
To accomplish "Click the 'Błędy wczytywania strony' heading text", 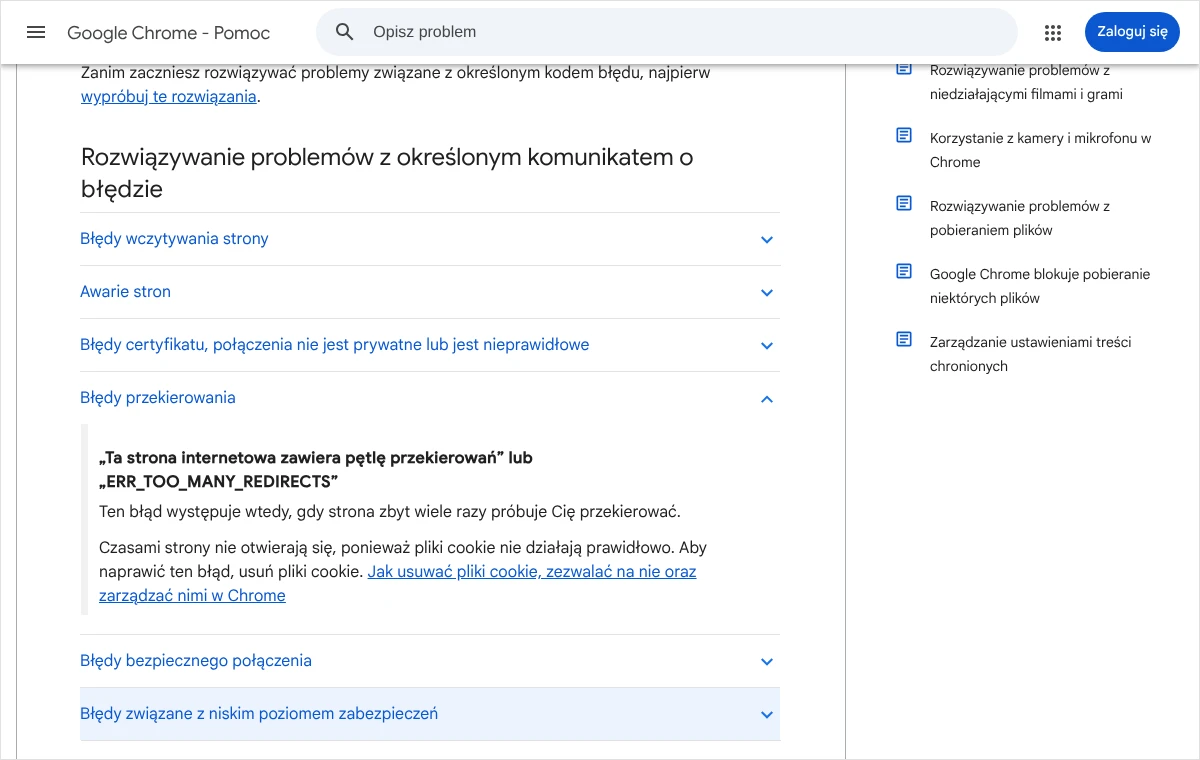I will click(x=174, y=239).
